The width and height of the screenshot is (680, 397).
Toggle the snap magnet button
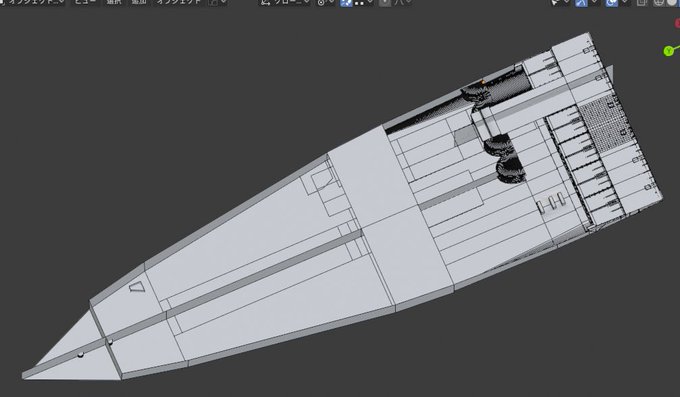(x=346, y=2)
